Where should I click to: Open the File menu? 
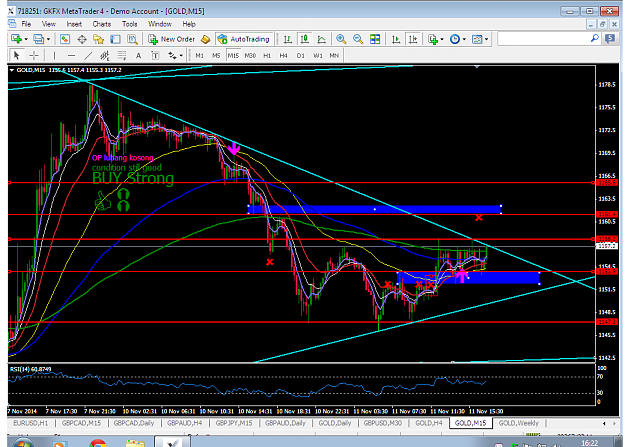coord(26,24)
